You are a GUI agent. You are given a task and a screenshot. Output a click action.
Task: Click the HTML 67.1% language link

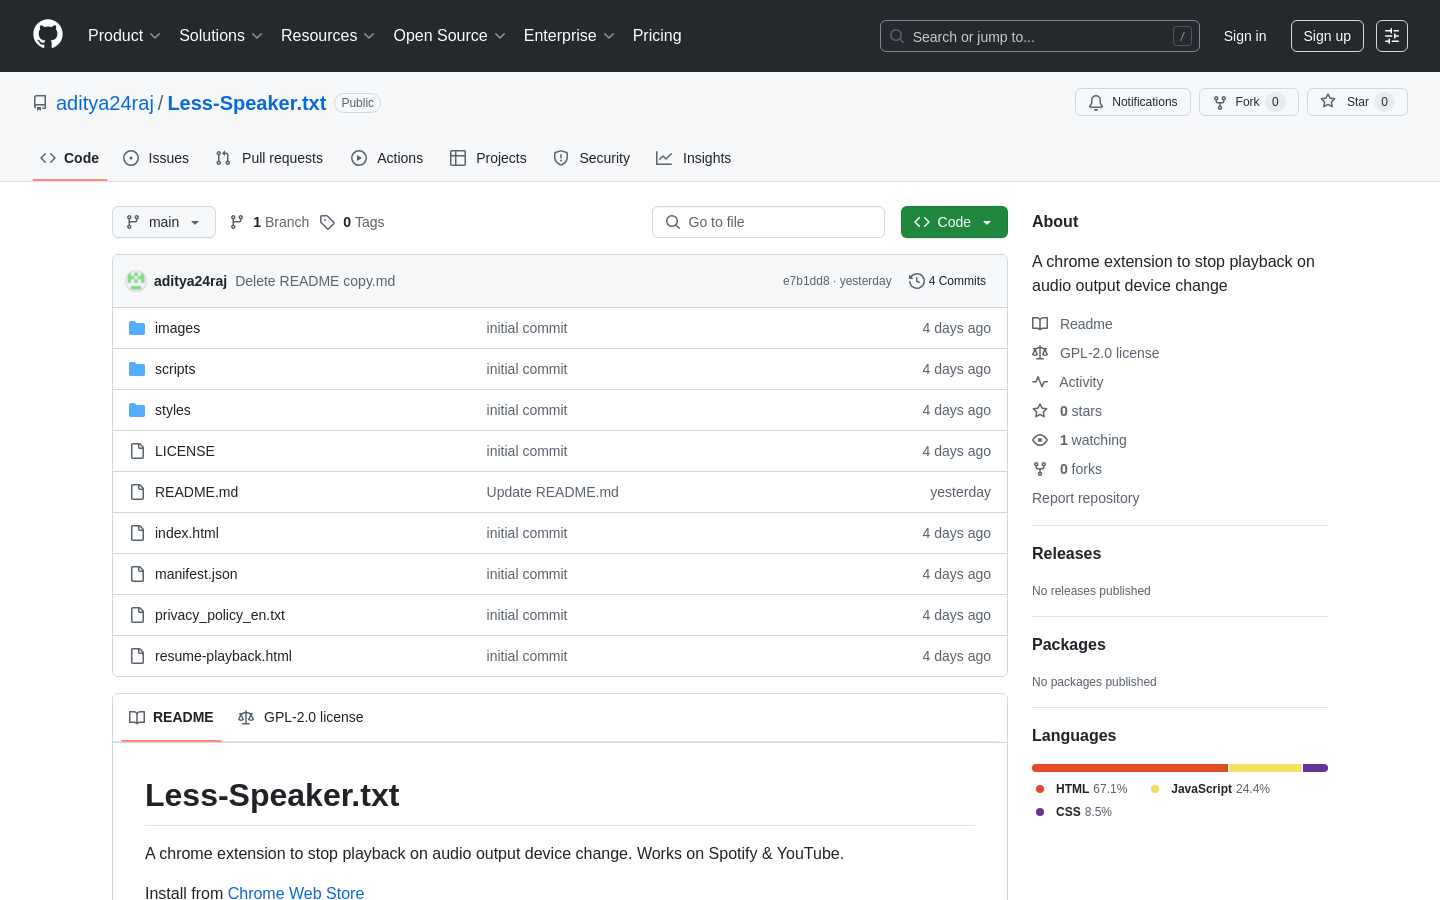click(1082, 789)
